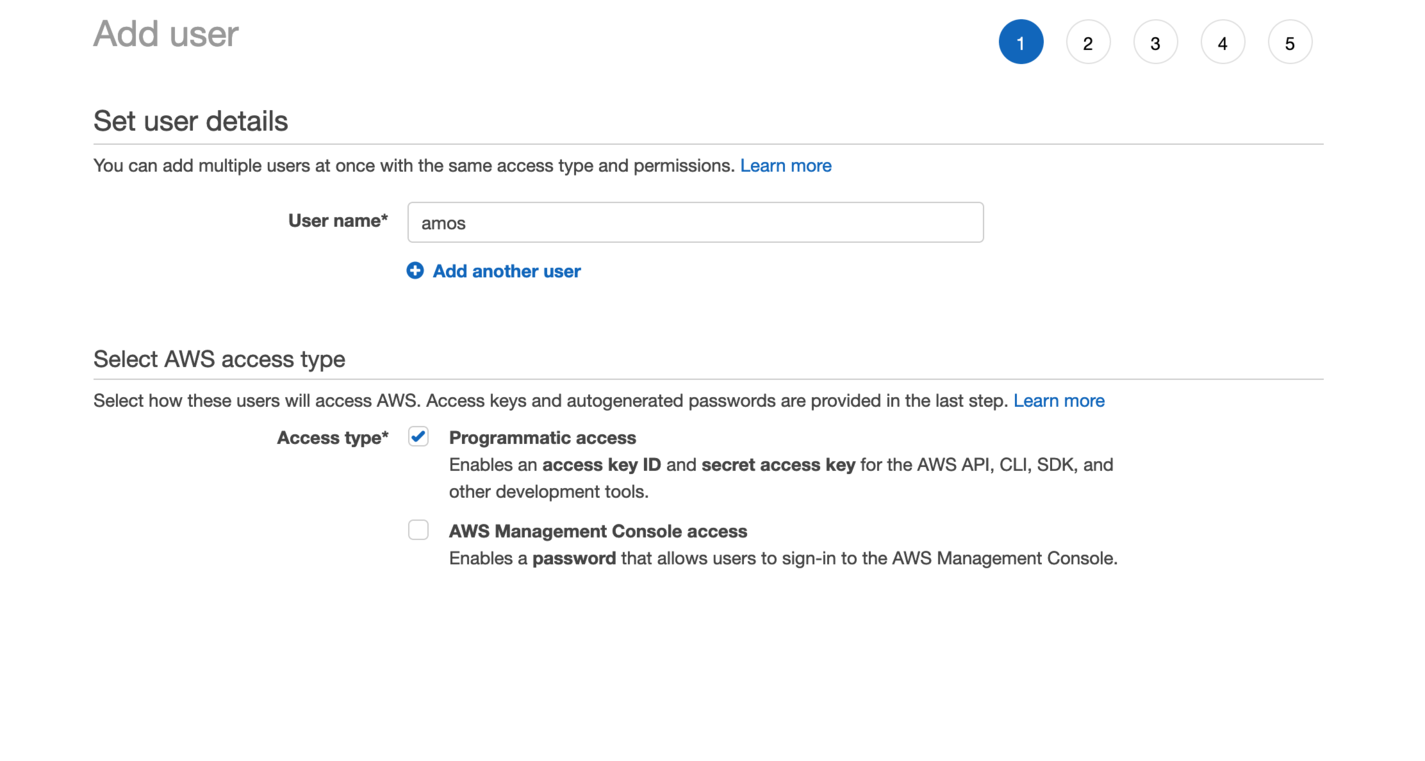
Task: Open step 3 of the Add user flow
Action: coord(1155,41)
